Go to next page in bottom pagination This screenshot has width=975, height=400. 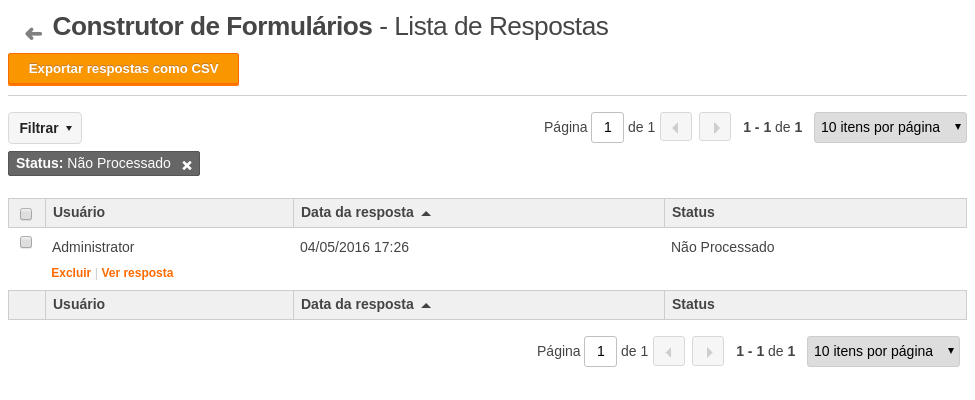(708, 351)
